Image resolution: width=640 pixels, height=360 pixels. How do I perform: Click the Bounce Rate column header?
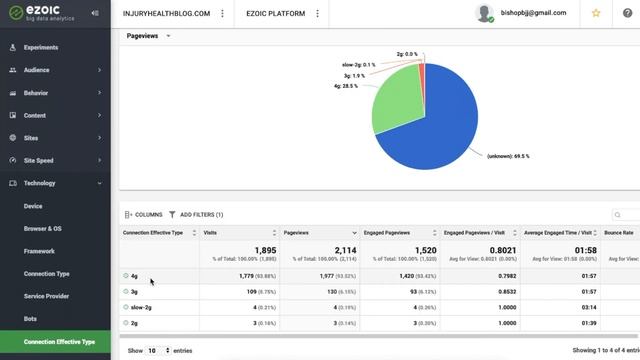[619, 233]
